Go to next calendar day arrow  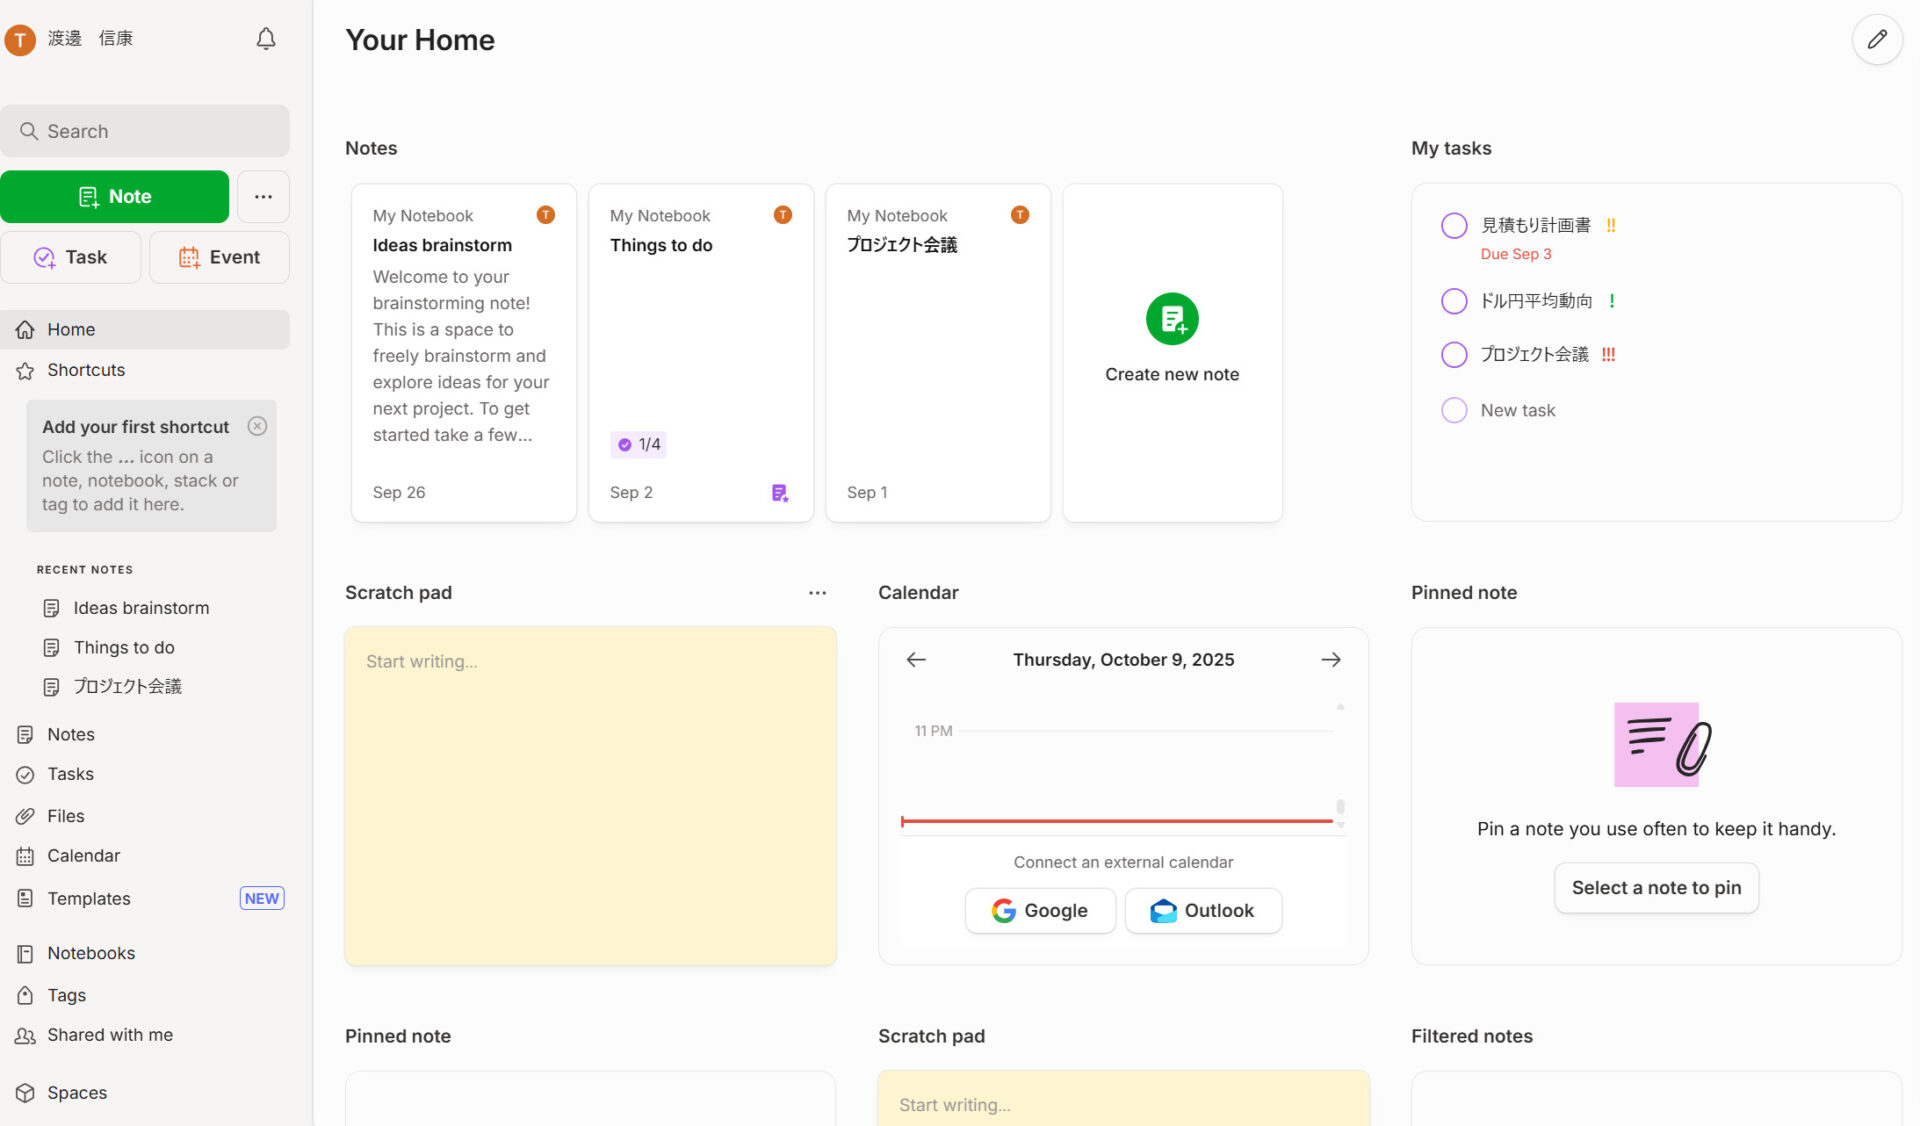point(1331,660)
